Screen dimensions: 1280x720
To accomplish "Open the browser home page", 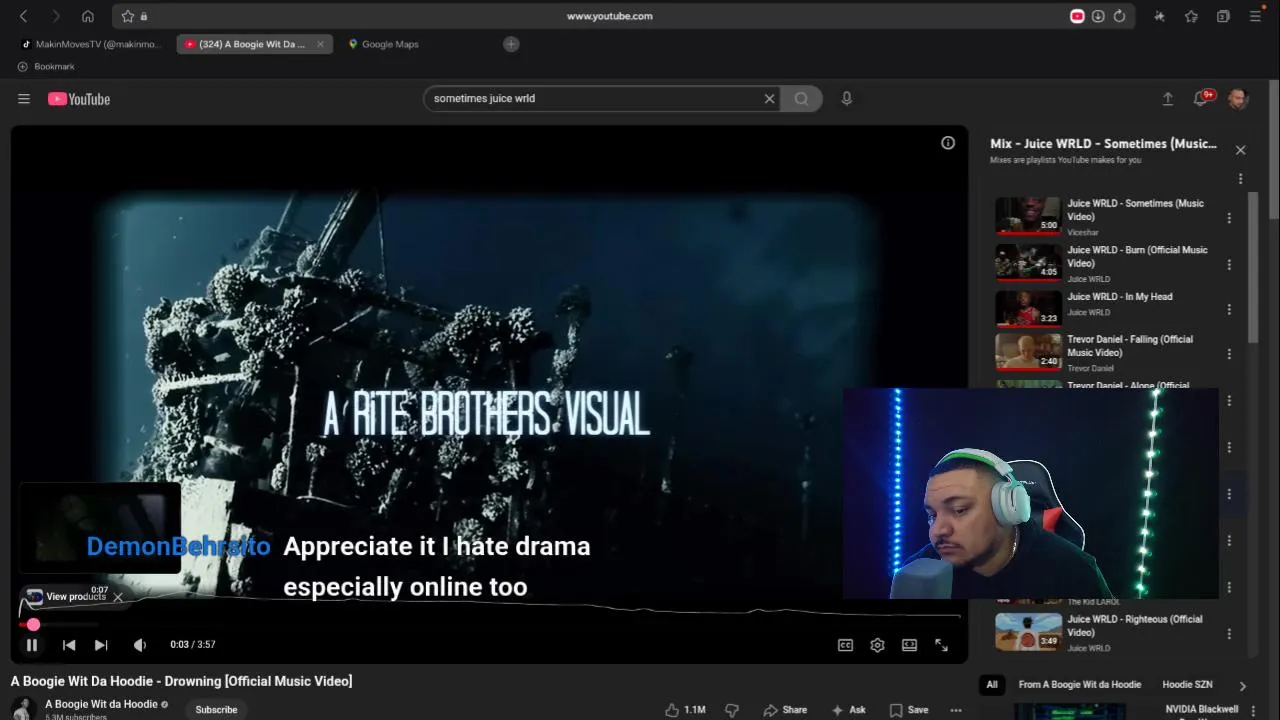I will point(88,16).
